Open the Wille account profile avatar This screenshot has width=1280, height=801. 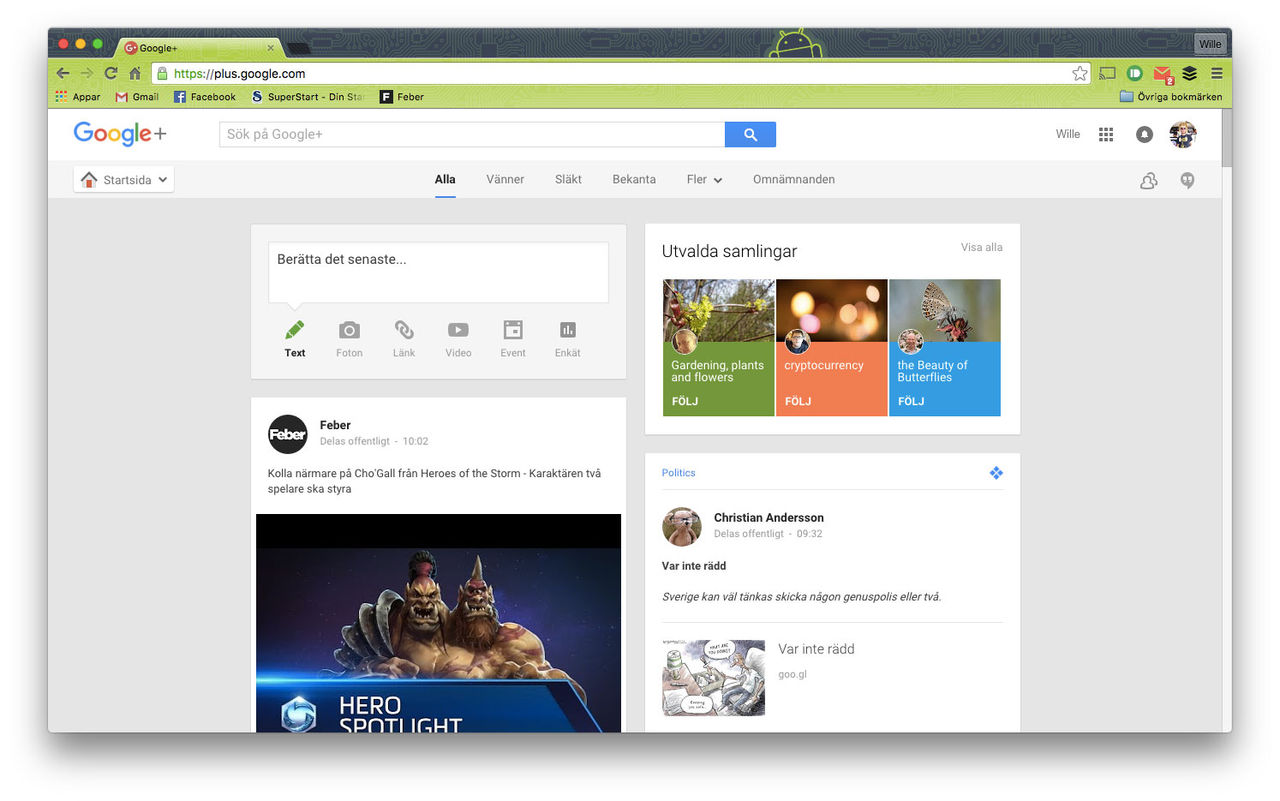[1183, 134]
